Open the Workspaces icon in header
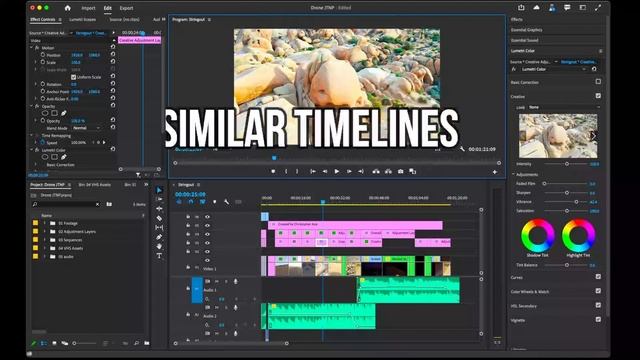Image resolution: width=640 pixels, height=360 pixels. [x=582, y=8]
